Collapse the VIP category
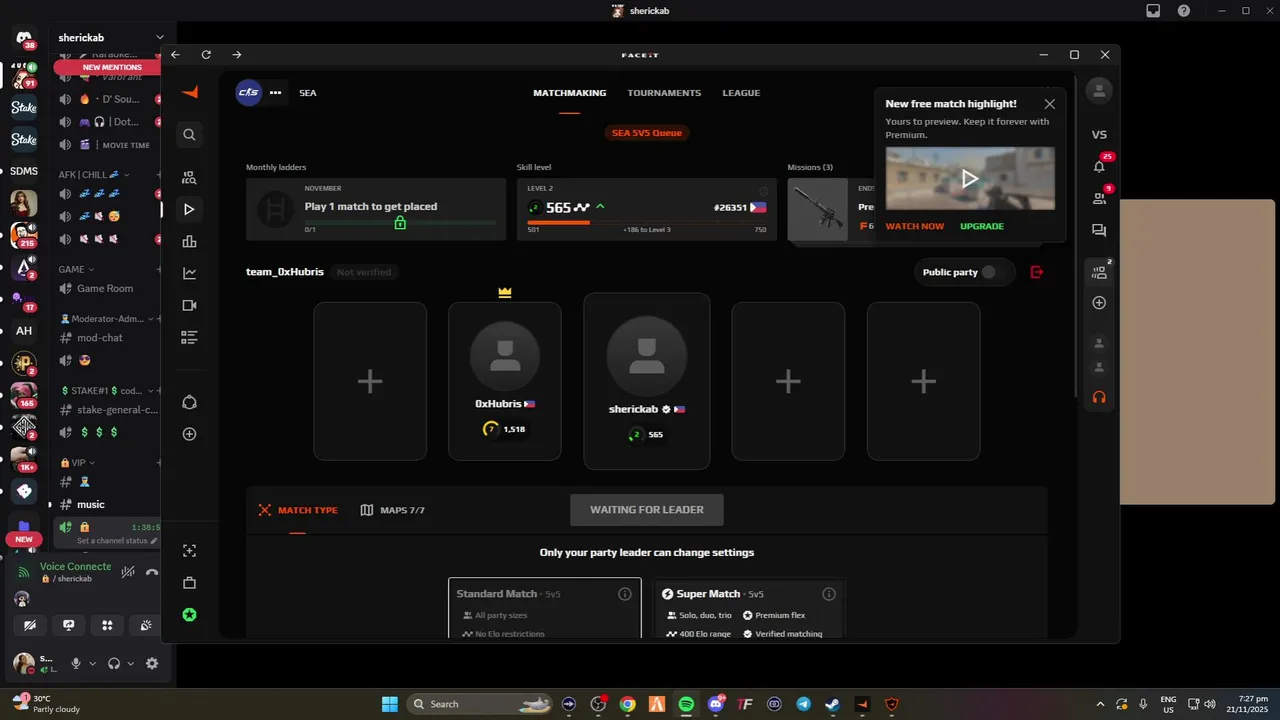 click(x=78, y=463)
